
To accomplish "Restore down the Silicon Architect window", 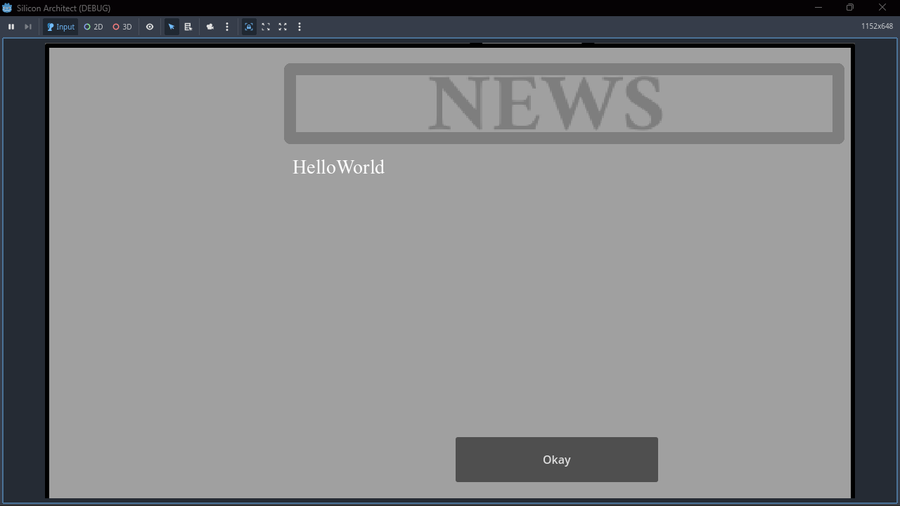I will pos(850,7).
